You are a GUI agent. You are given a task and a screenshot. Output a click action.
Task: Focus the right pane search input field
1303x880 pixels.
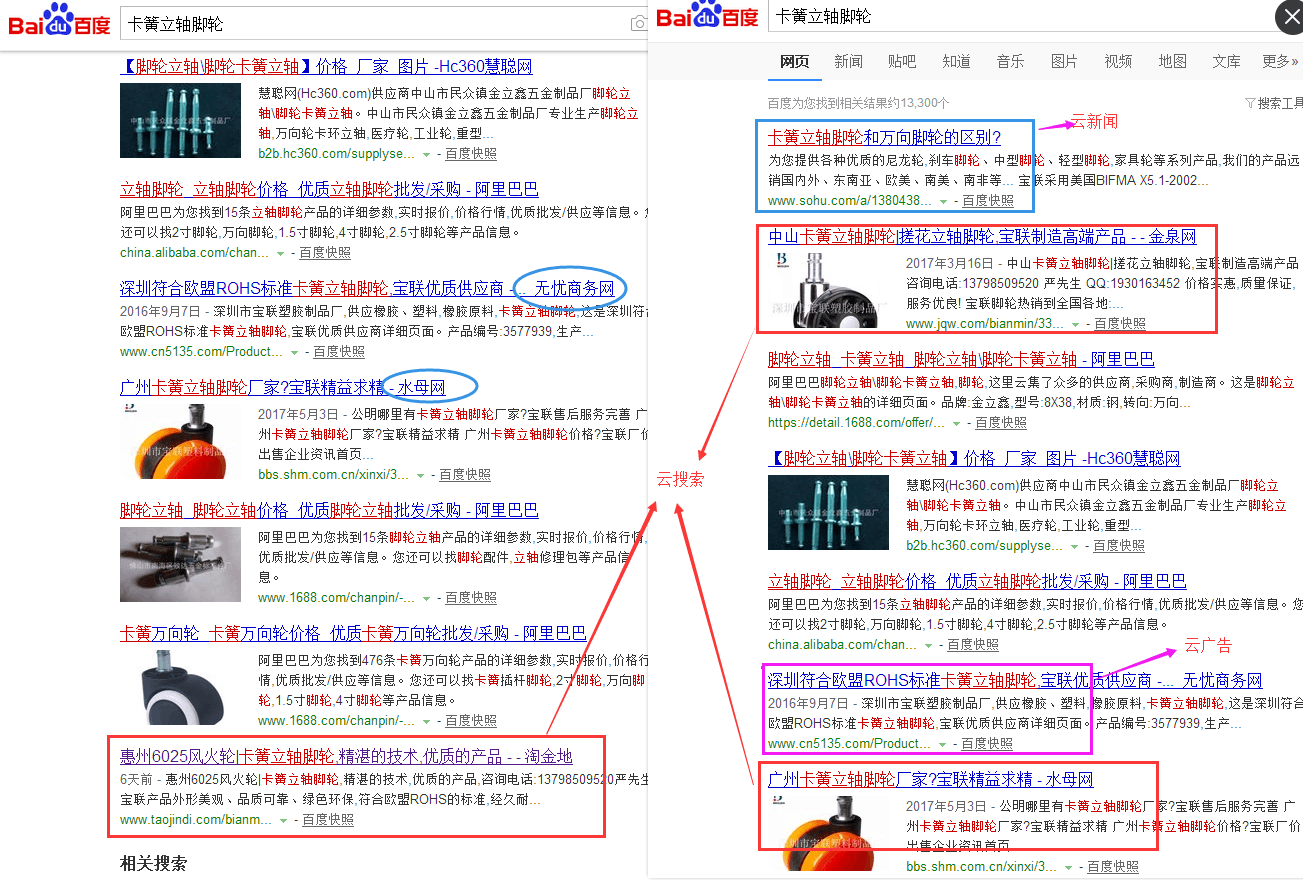[x=1020, y=17]
